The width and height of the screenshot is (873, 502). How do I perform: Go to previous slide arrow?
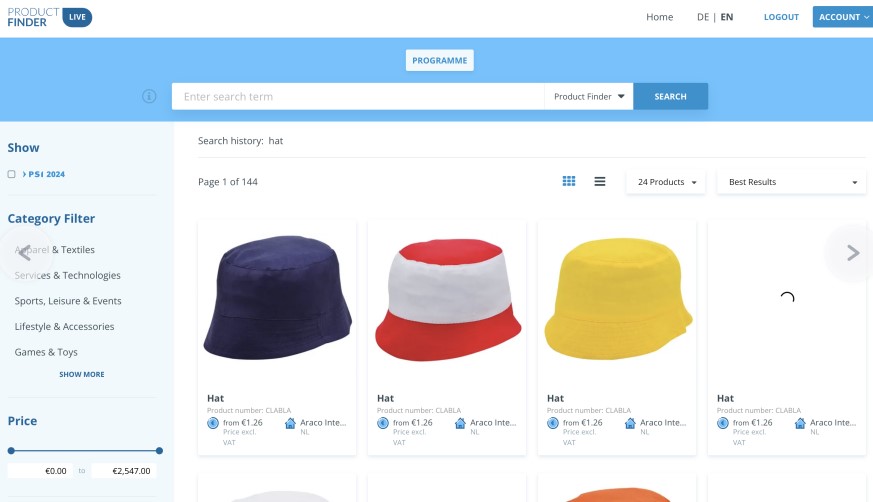pyautogui.click(x=24, y=253)
